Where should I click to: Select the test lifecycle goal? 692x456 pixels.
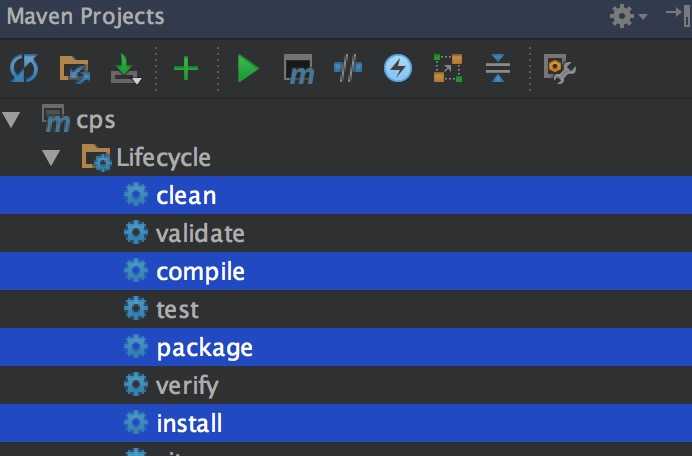click(346, 309)
